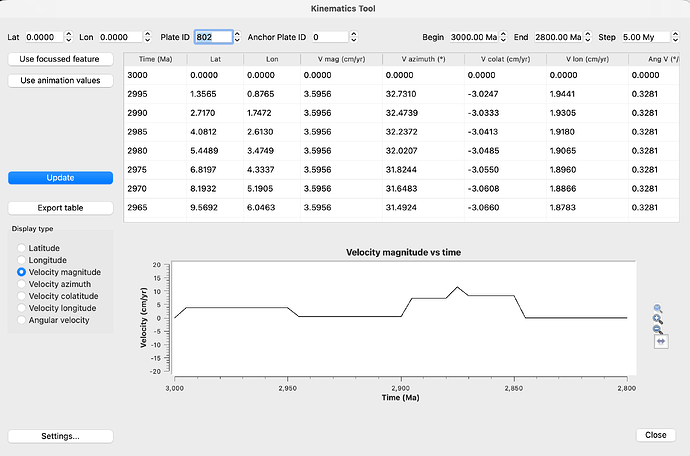This screenshot has height=456, width=690.
Task: Click the Lat cell 9.5692
Action: coord(215,208)
